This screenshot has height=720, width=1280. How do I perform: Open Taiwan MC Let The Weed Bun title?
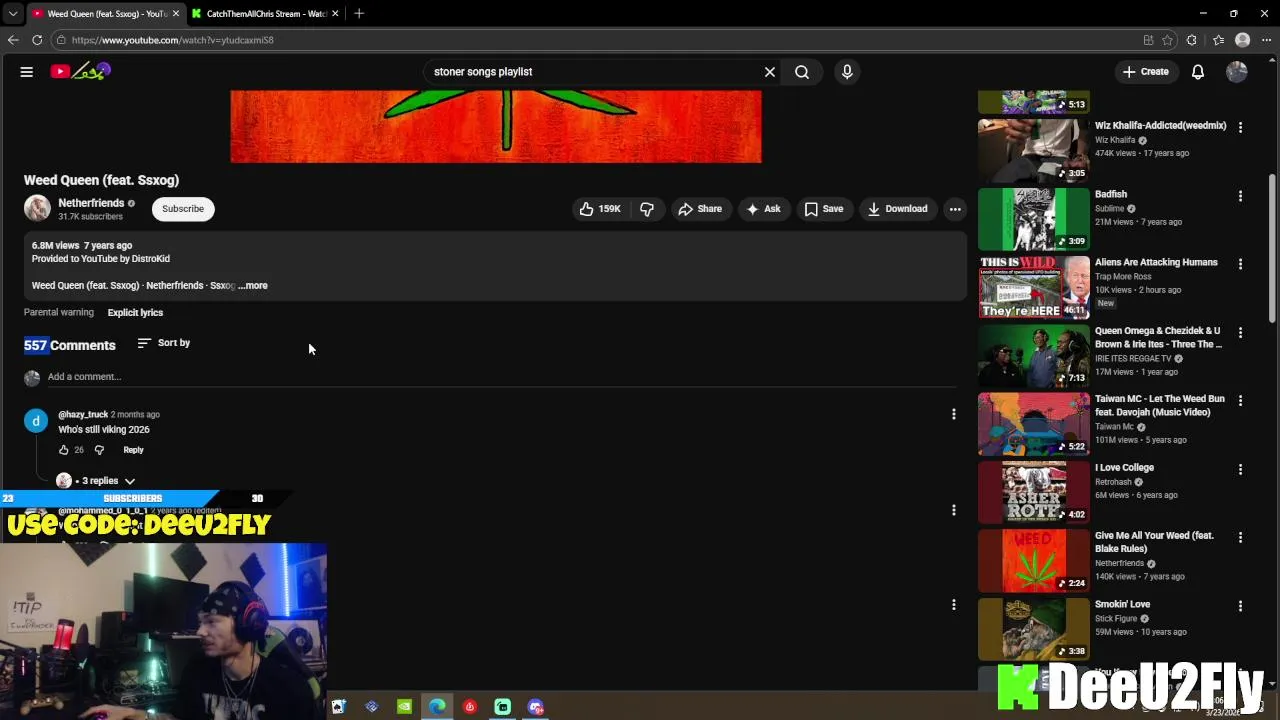point(1159,405)
